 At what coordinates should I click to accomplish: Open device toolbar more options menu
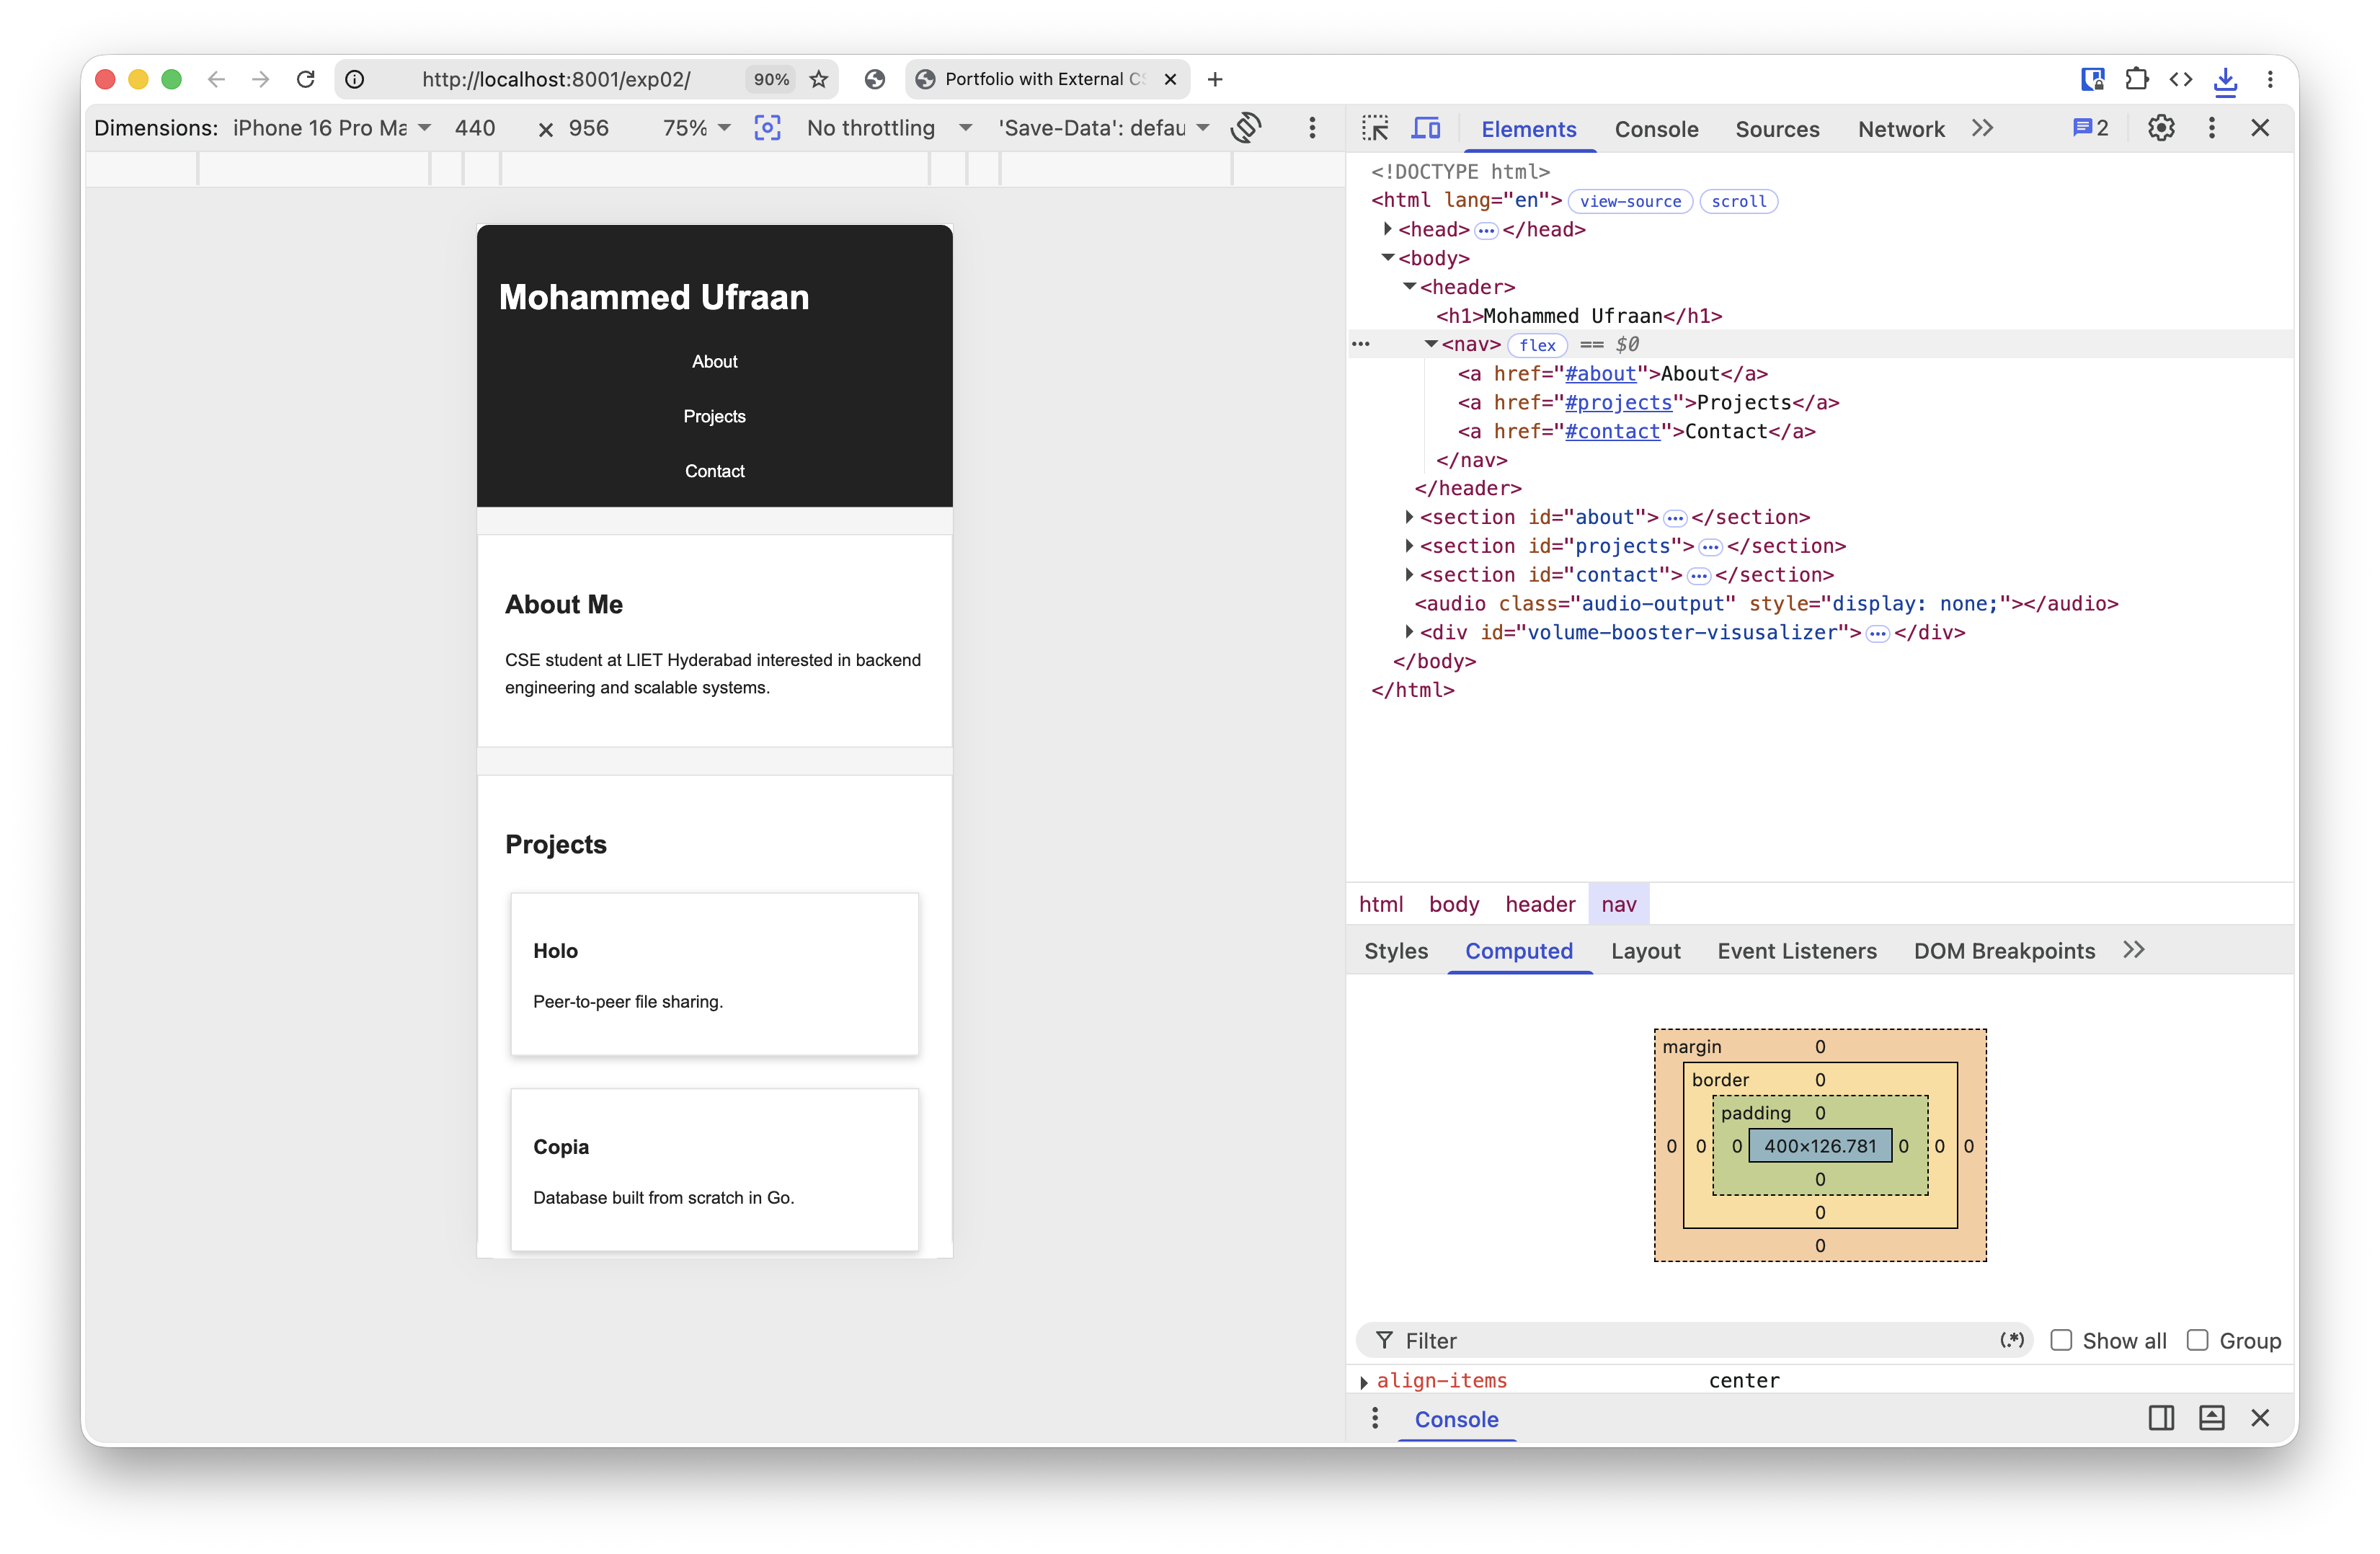pyautogui.click(x=1312, y=128)
